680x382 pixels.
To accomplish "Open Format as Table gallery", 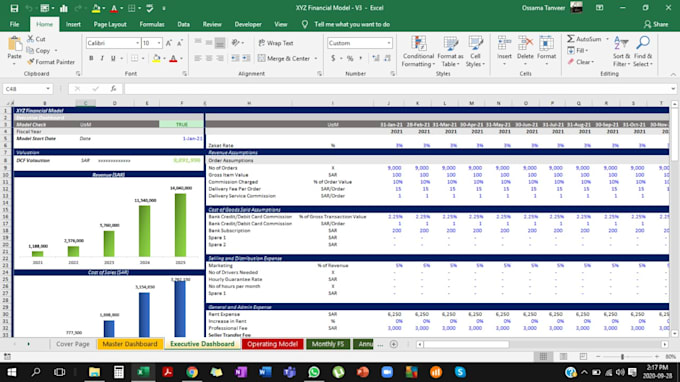I will click(x=450, y=52).
